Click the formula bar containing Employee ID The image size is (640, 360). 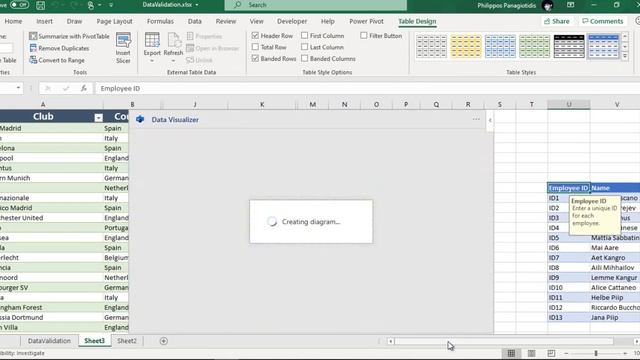coord(367,88)
